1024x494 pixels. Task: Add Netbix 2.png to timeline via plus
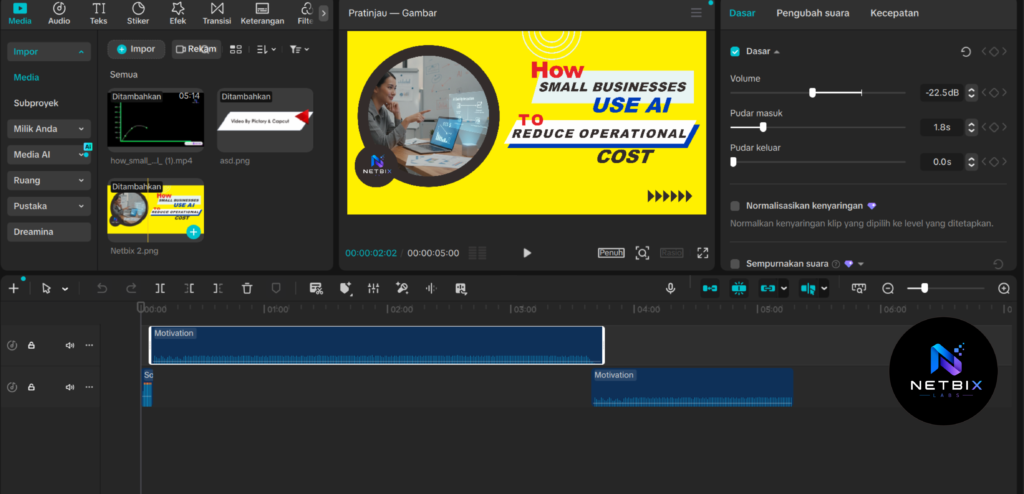(x=193, y=232)
